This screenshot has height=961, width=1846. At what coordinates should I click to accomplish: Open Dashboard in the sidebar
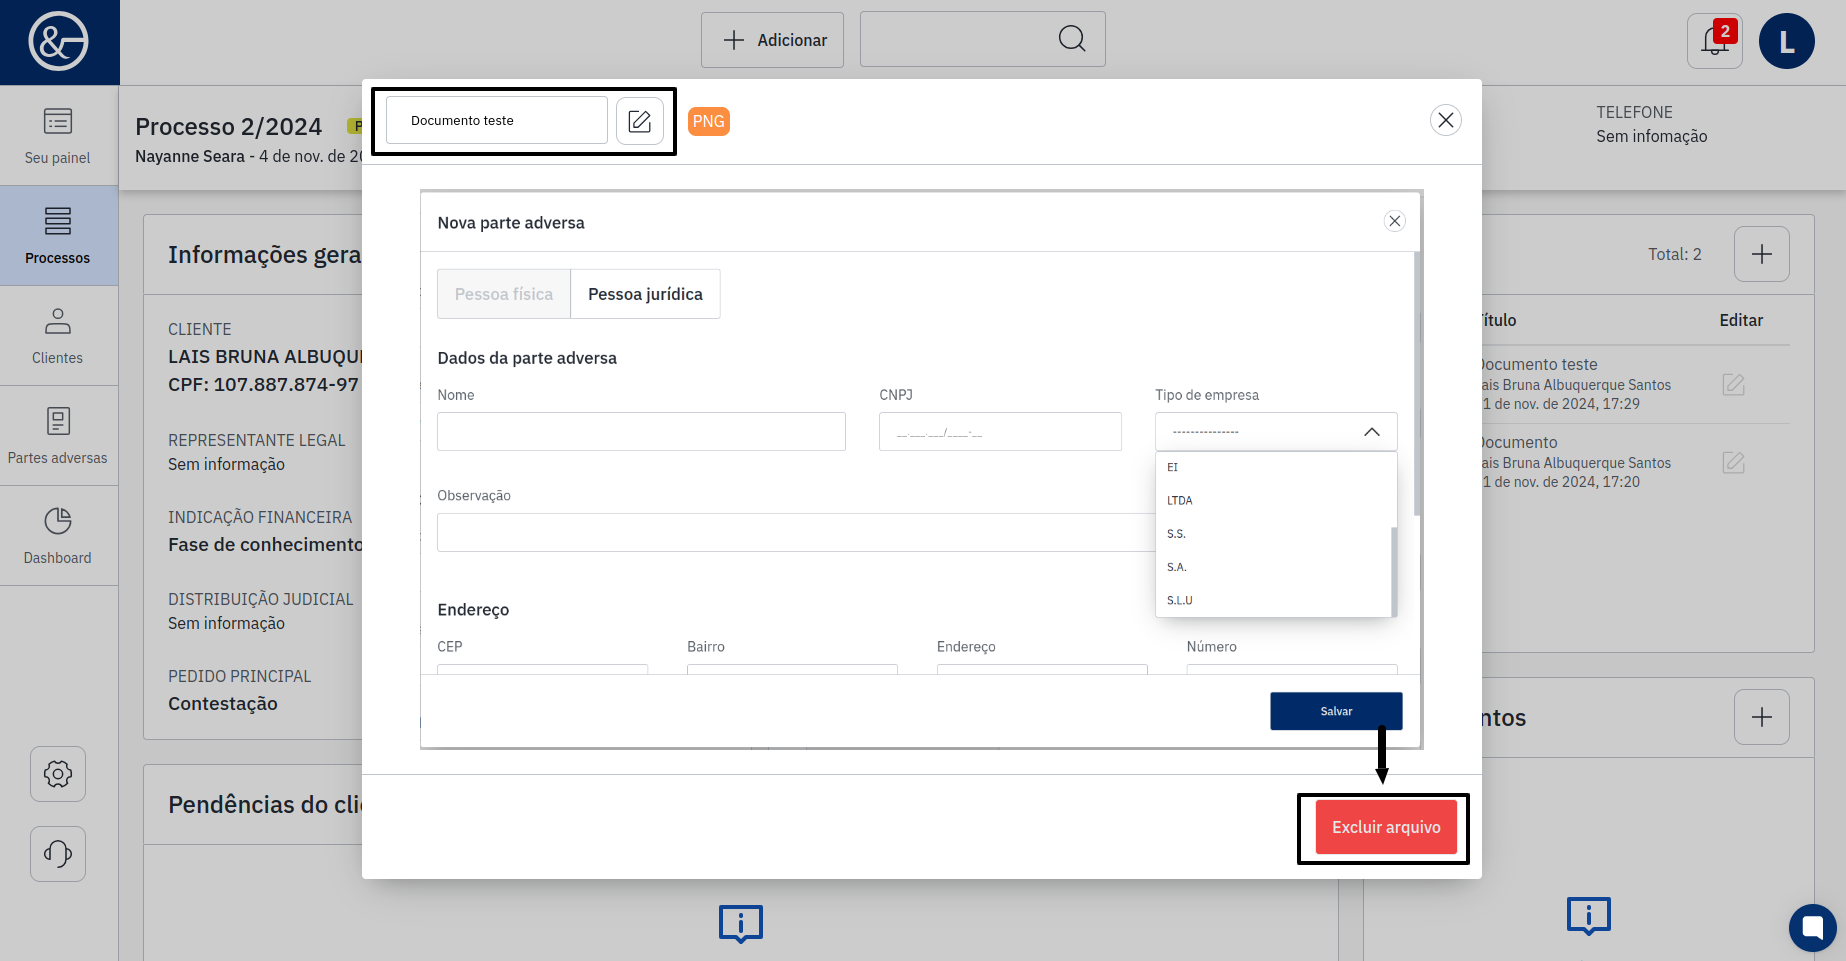pos(58,536)
